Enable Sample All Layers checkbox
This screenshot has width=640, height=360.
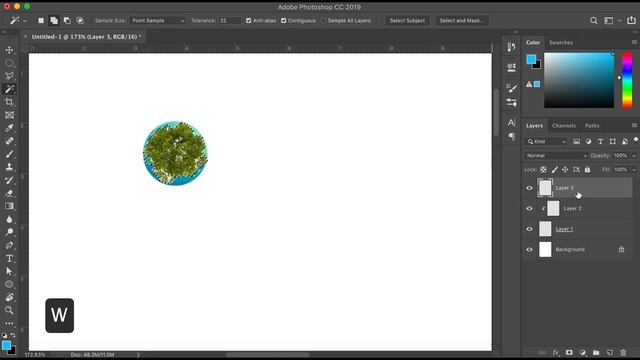pyautogui.click(x=323, y=20)
